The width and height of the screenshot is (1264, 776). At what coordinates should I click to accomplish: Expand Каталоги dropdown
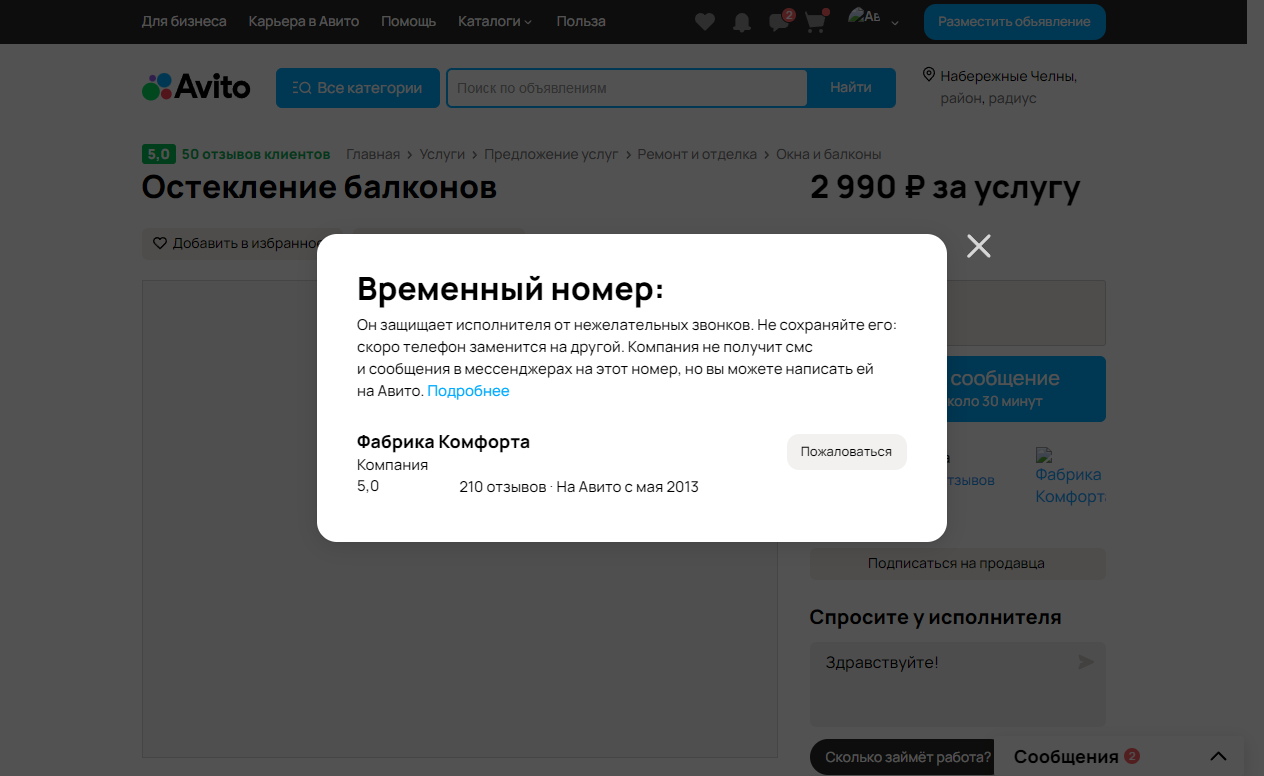(495, 21)
